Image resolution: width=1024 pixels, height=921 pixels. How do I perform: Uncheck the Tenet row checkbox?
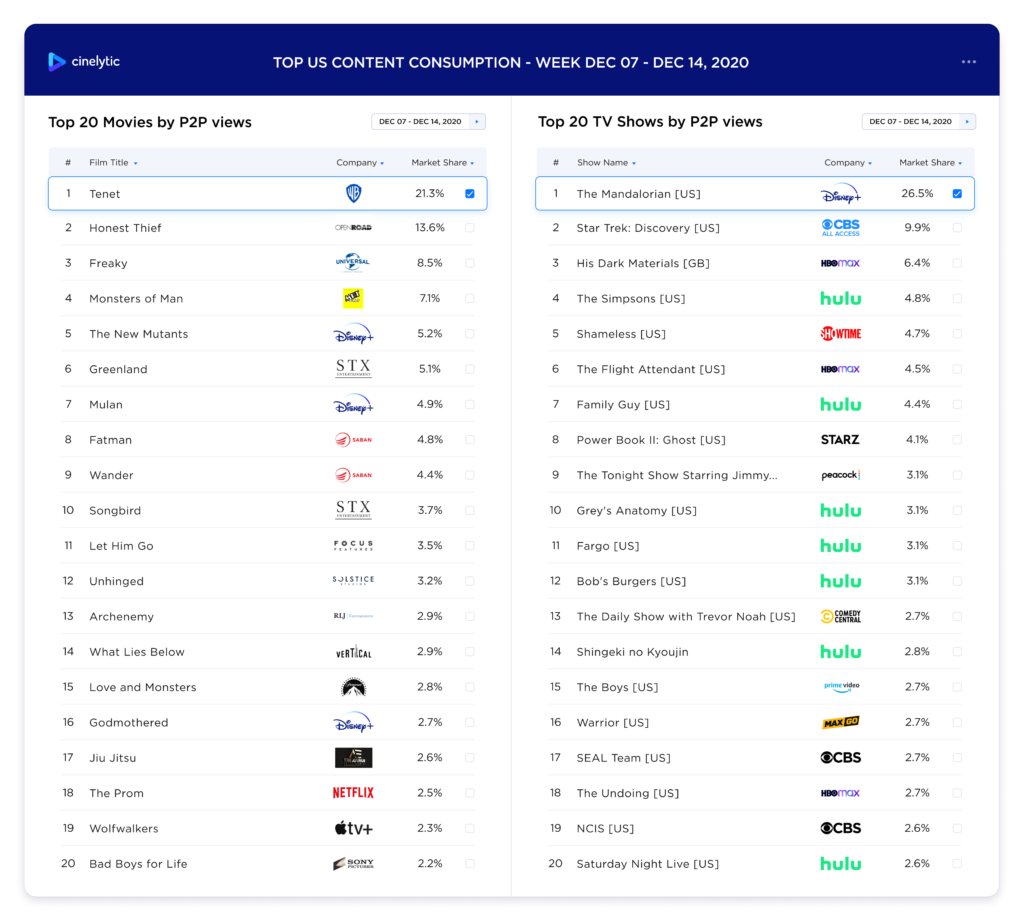click(470, 193)
